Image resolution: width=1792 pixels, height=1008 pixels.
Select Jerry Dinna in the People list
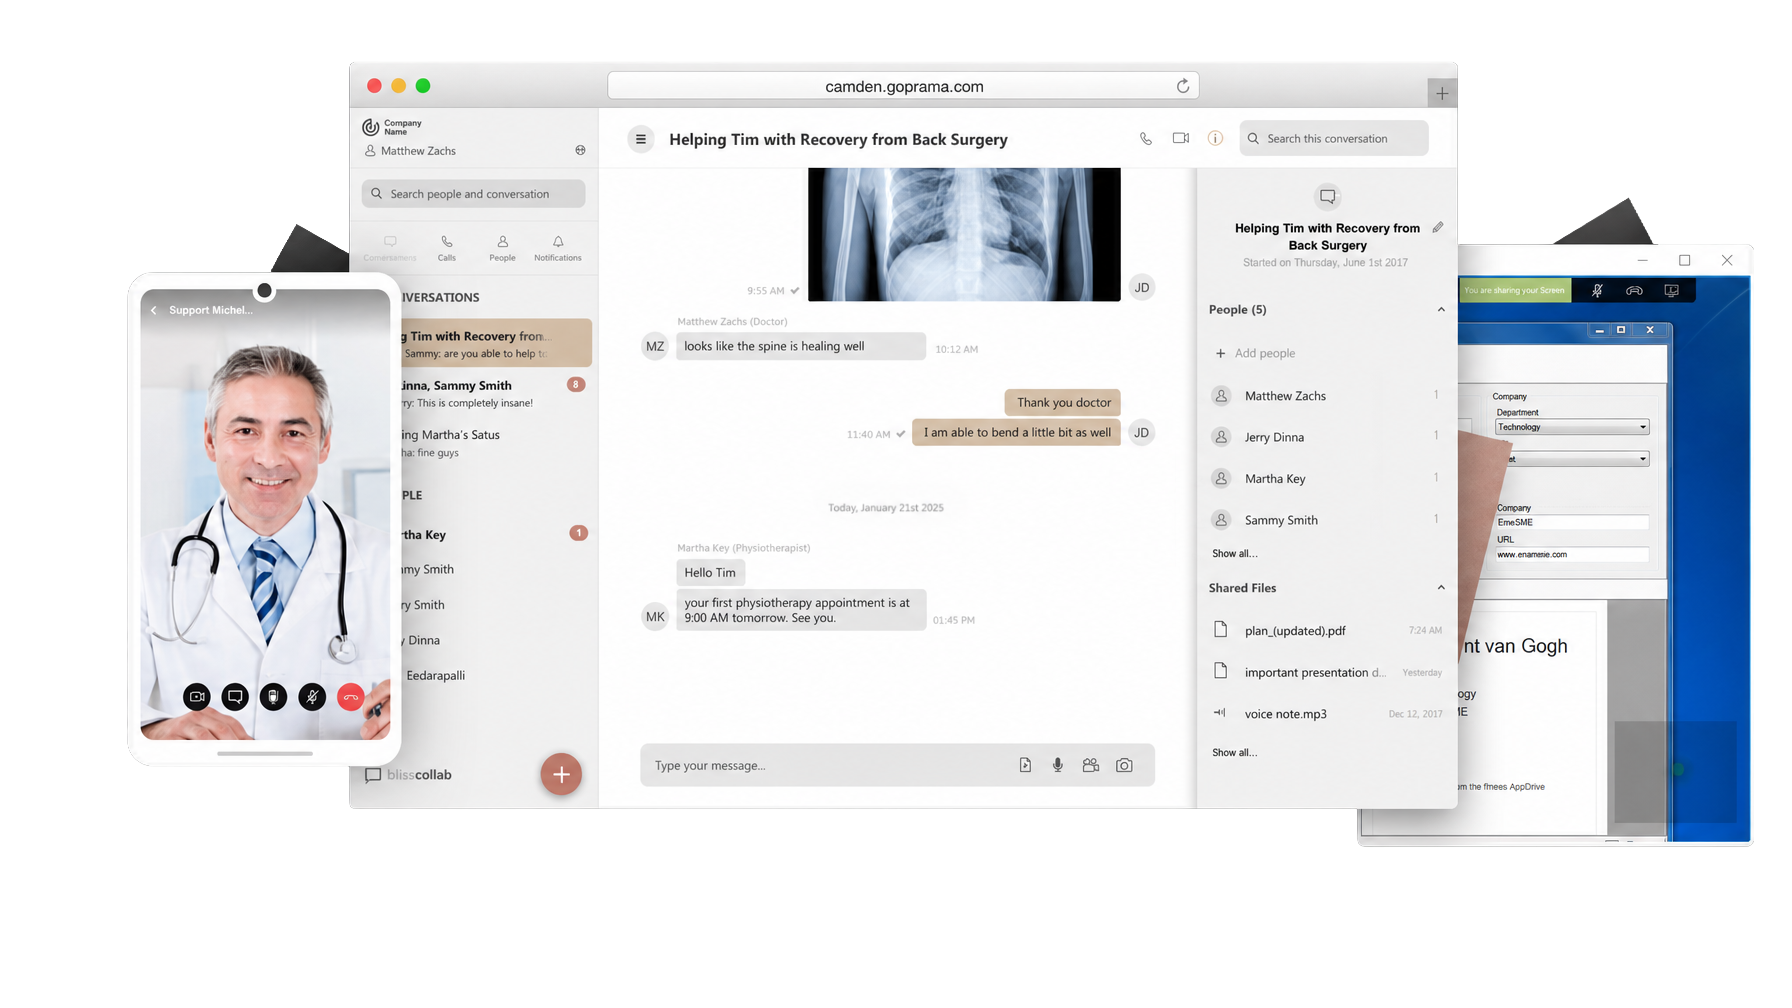point(1326,437)
